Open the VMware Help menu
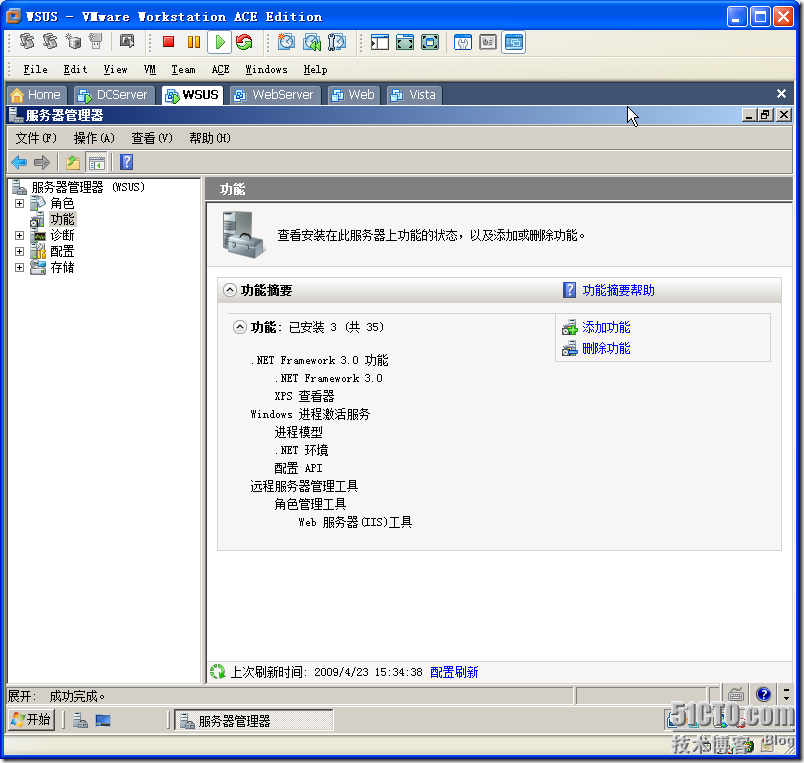 pos(315,69)
